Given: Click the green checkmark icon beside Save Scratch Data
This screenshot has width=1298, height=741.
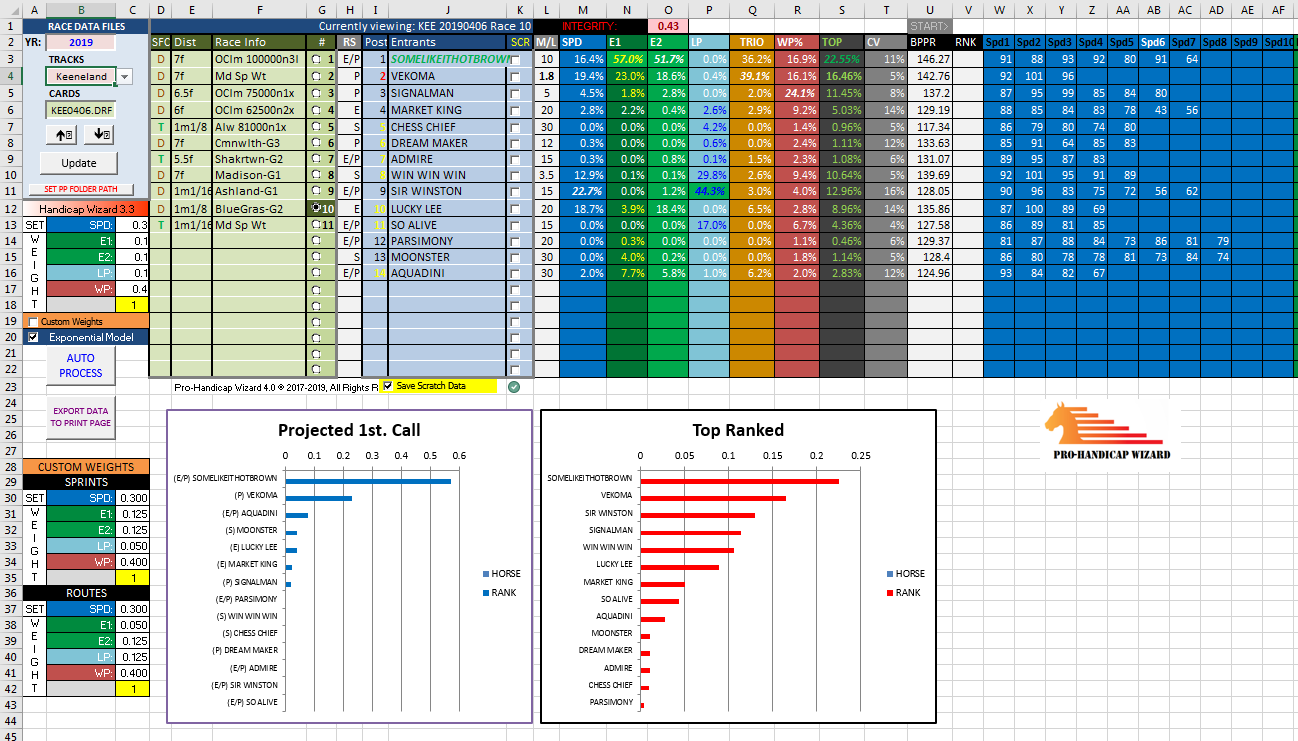Looking at the screenshot, I should tap(514, 386).
